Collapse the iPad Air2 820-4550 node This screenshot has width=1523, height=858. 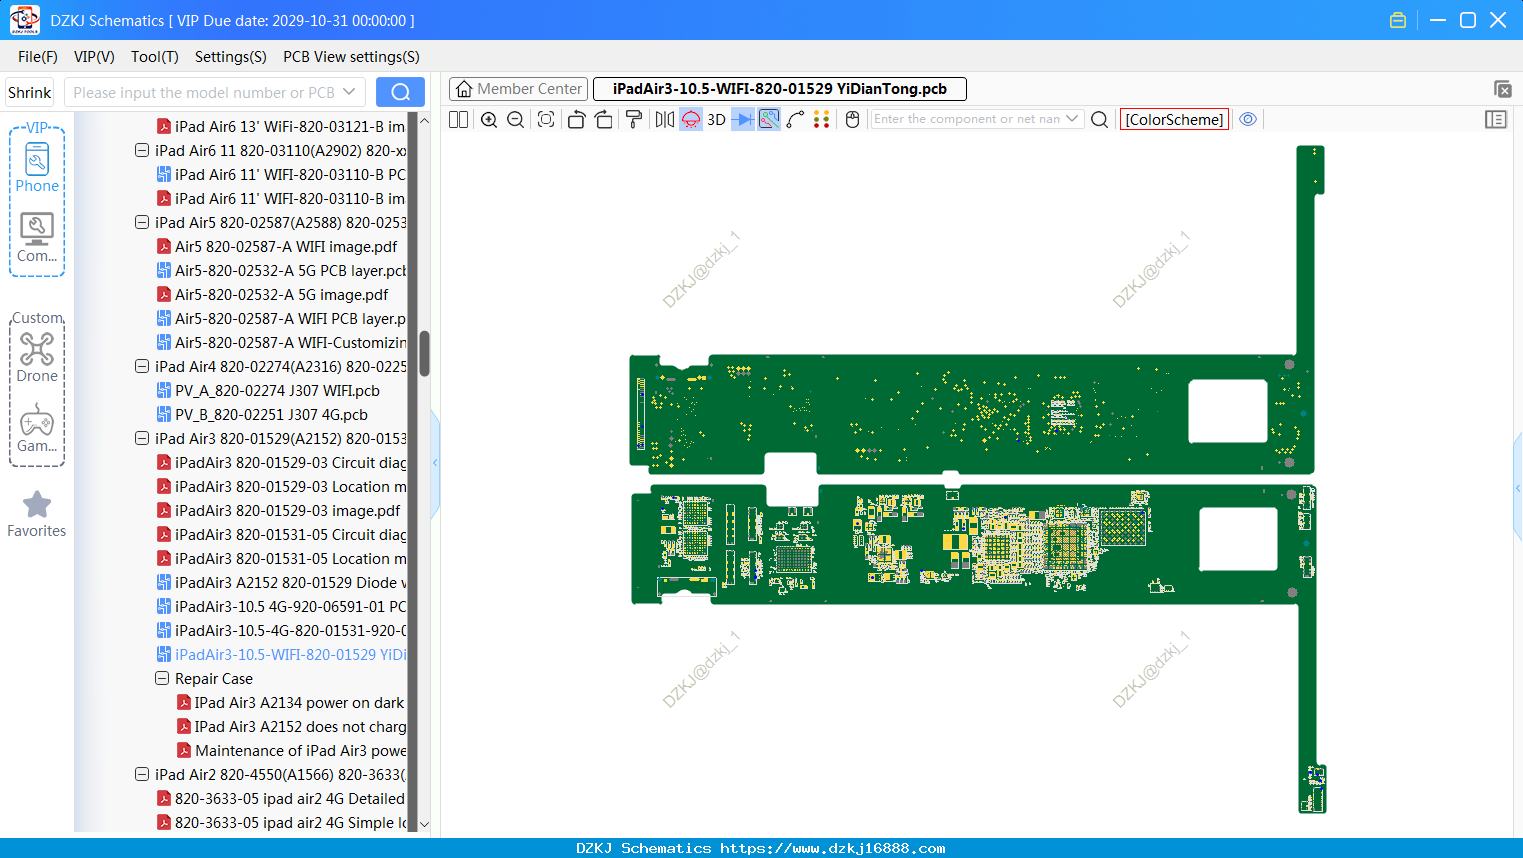pos(142,774)
